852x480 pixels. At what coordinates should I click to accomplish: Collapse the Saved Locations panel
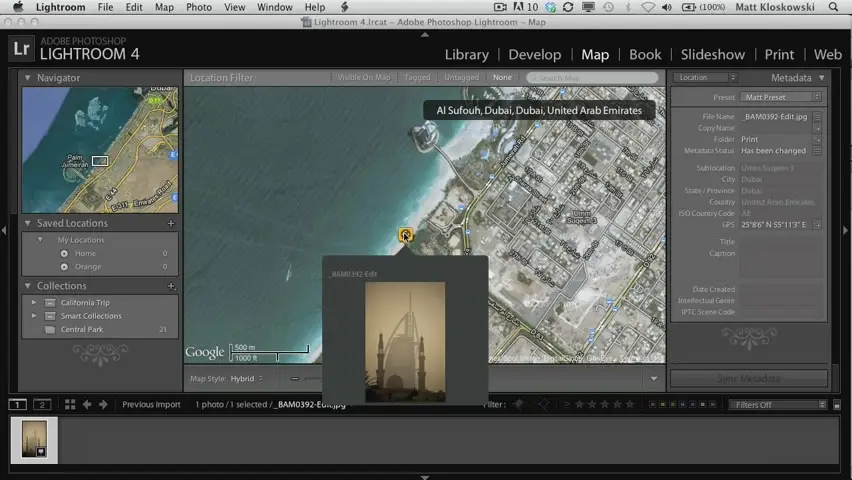click(27, 223)
